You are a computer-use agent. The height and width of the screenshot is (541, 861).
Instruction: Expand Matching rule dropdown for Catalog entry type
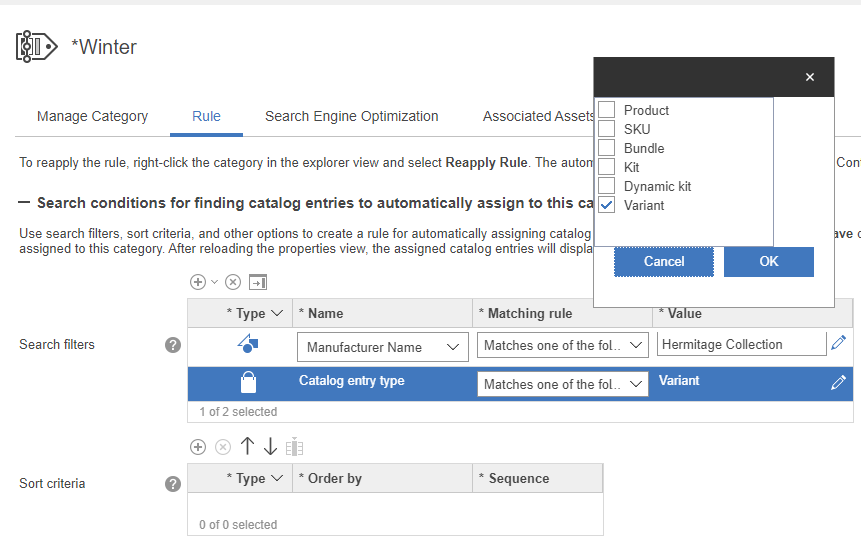(x=562, y=384)
